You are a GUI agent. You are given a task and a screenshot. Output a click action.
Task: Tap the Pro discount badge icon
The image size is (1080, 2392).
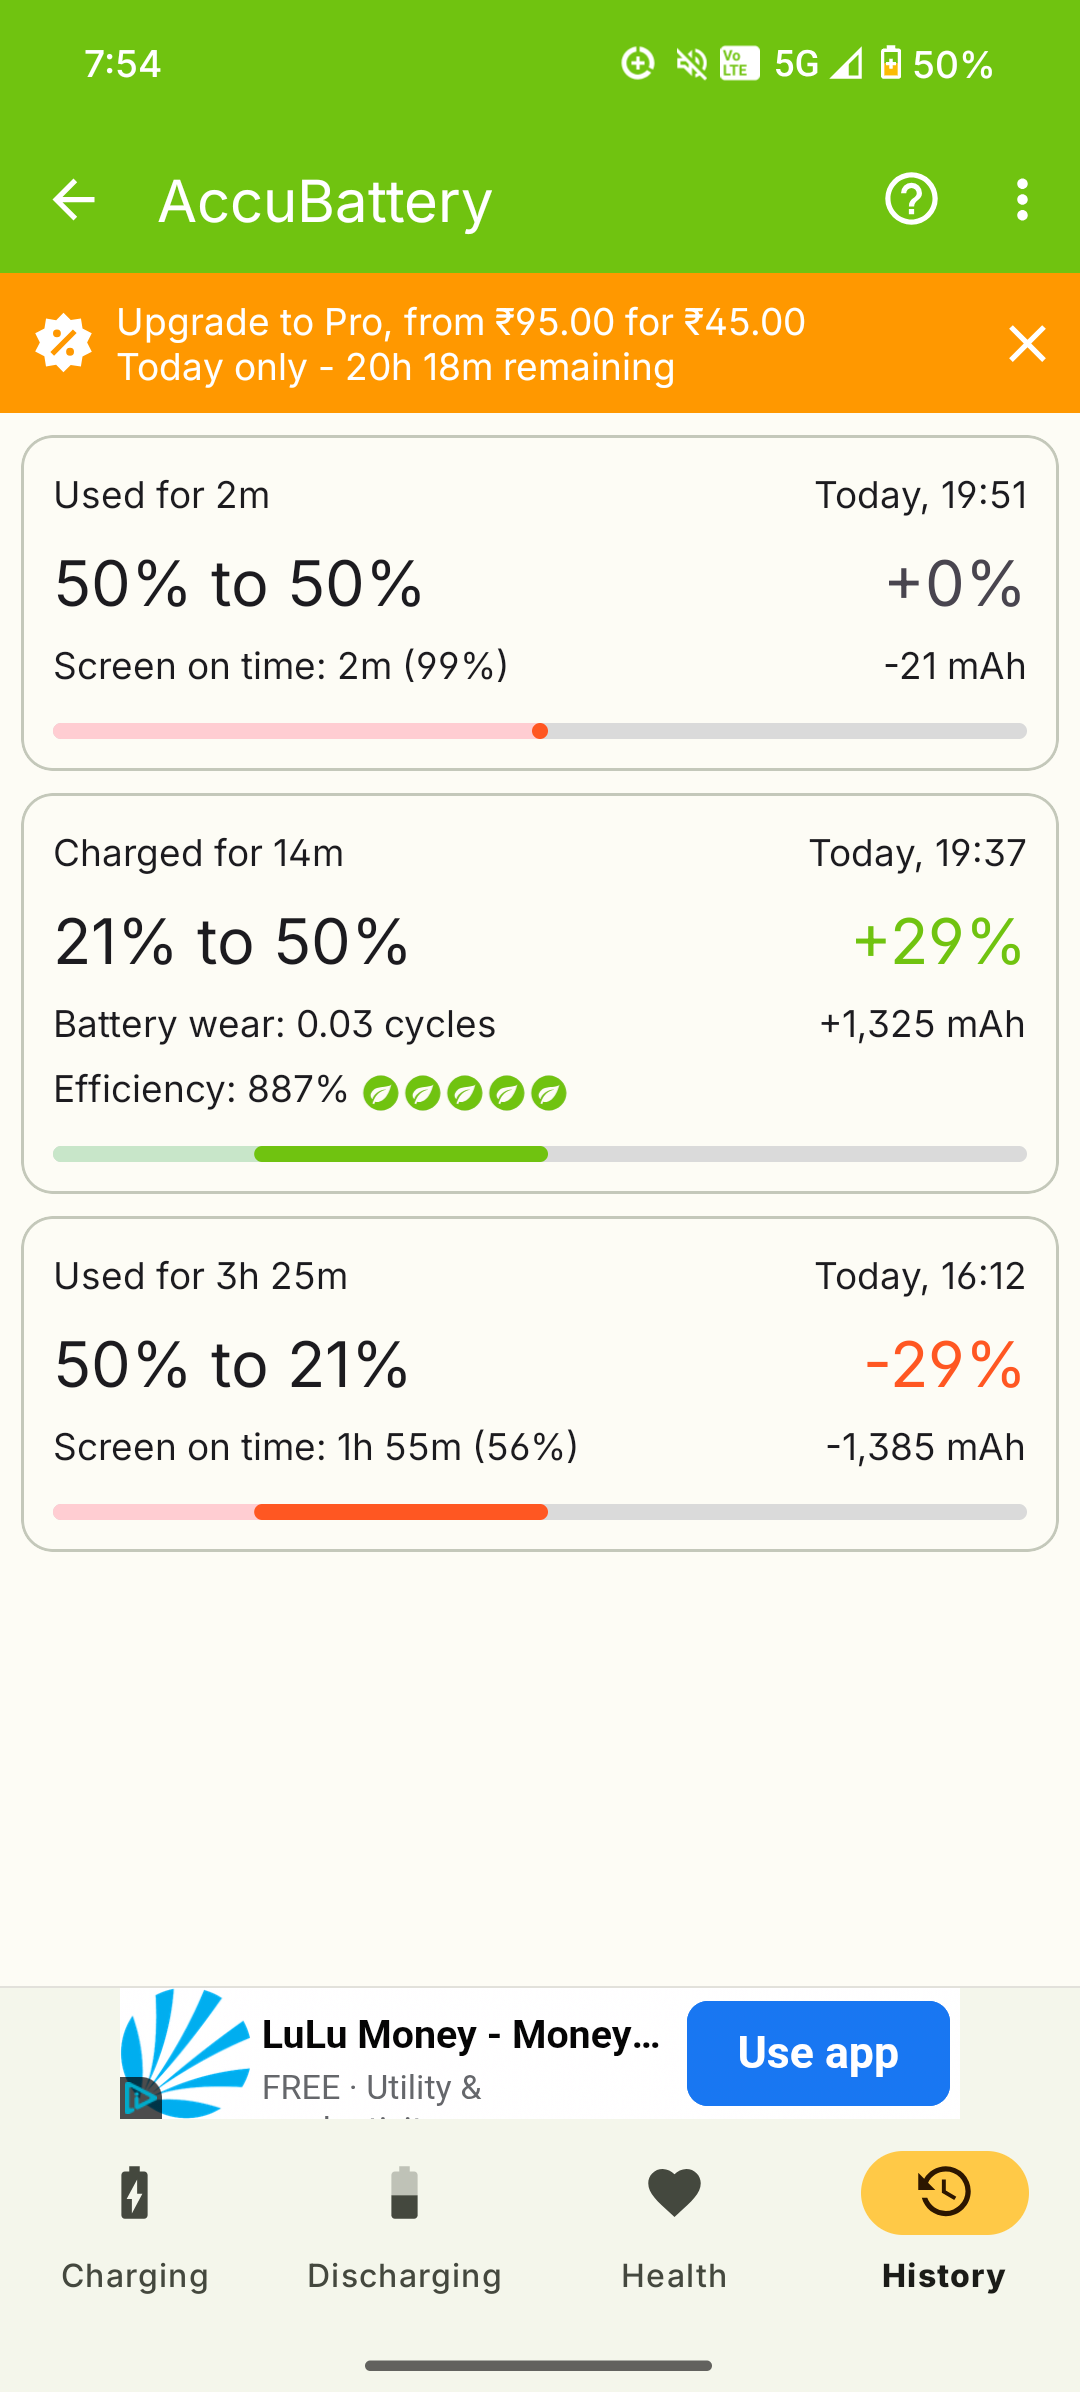(x=64, y=343)
